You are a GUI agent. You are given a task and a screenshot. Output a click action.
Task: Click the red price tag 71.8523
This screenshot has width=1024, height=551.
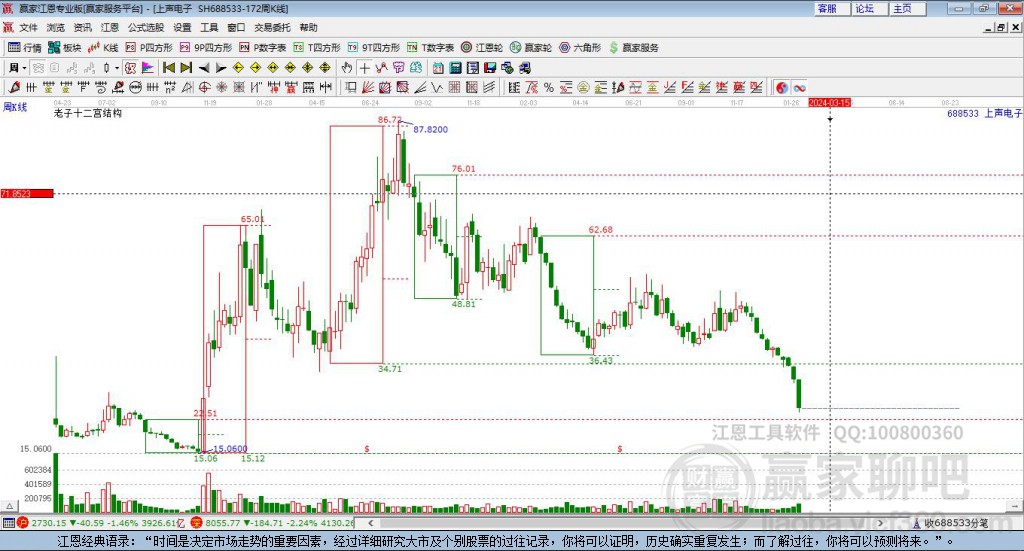(x=27, y=194)
